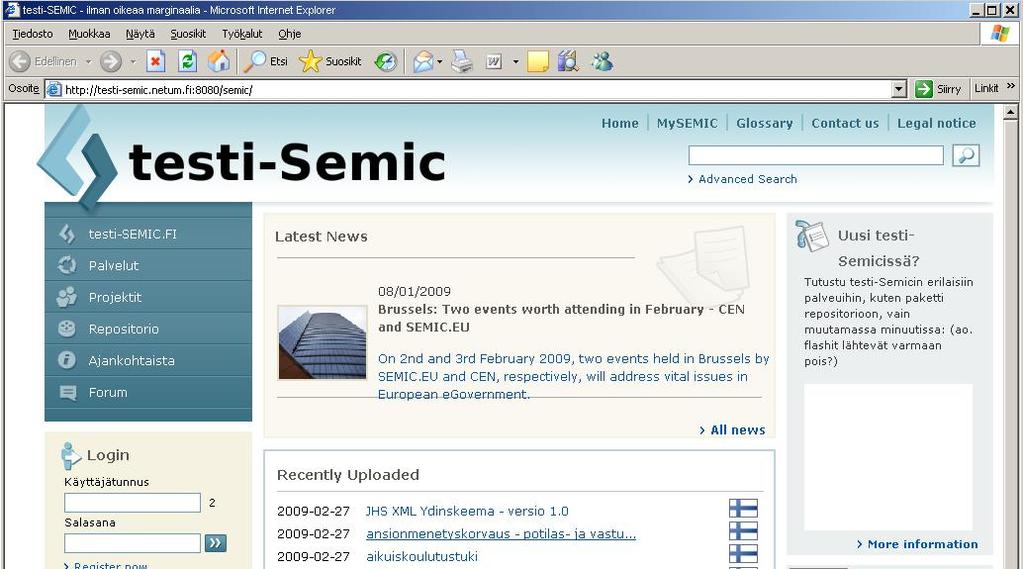Select Repositorio in sidebar menu
Image resolution: width=1023 pixels, height=569 pixels.
coord(148,329)
